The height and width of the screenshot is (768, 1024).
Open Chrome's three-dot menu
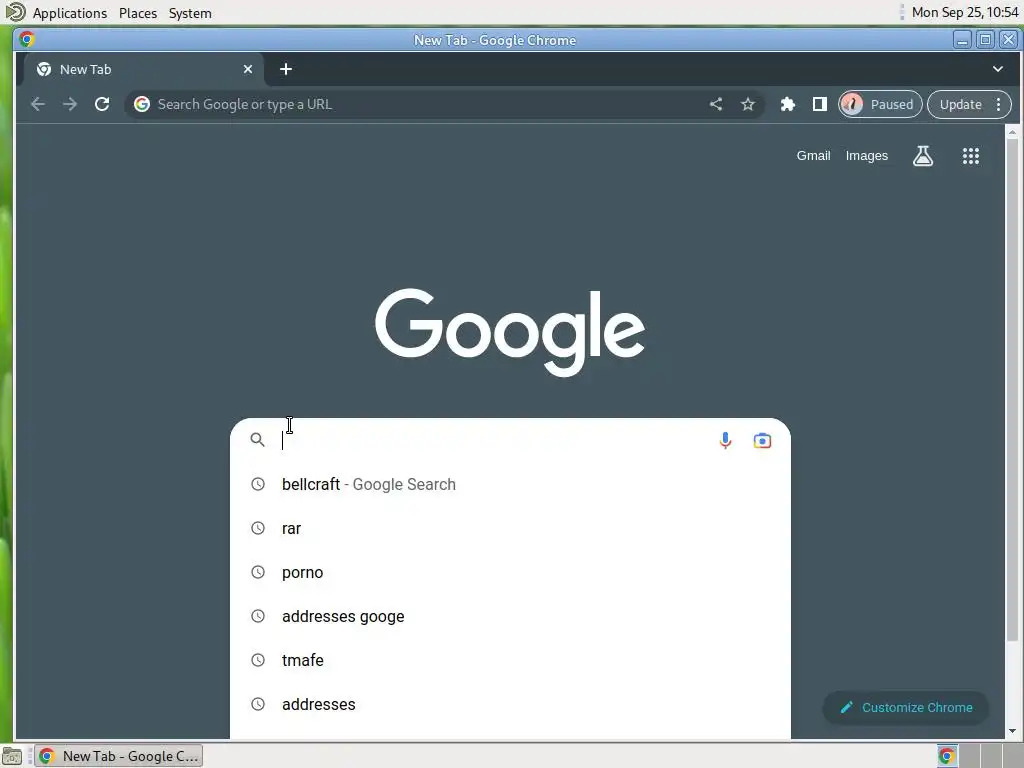click(999, 104)
